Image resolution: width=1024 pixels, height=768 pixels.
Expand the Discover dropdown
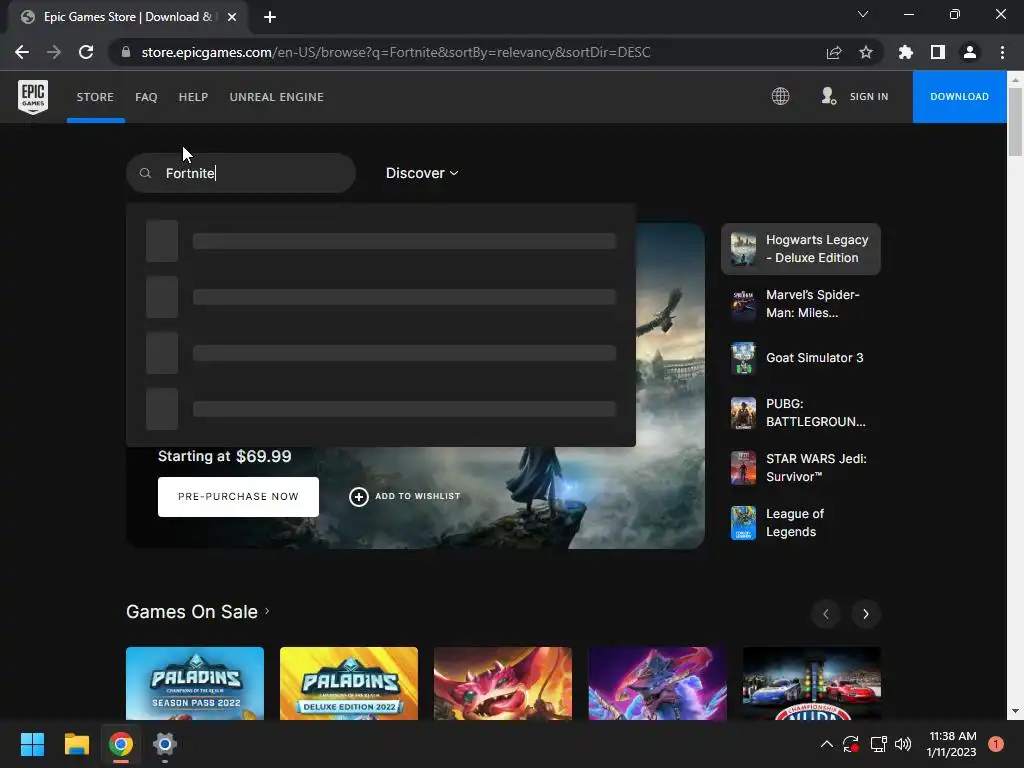pos(422,173)
